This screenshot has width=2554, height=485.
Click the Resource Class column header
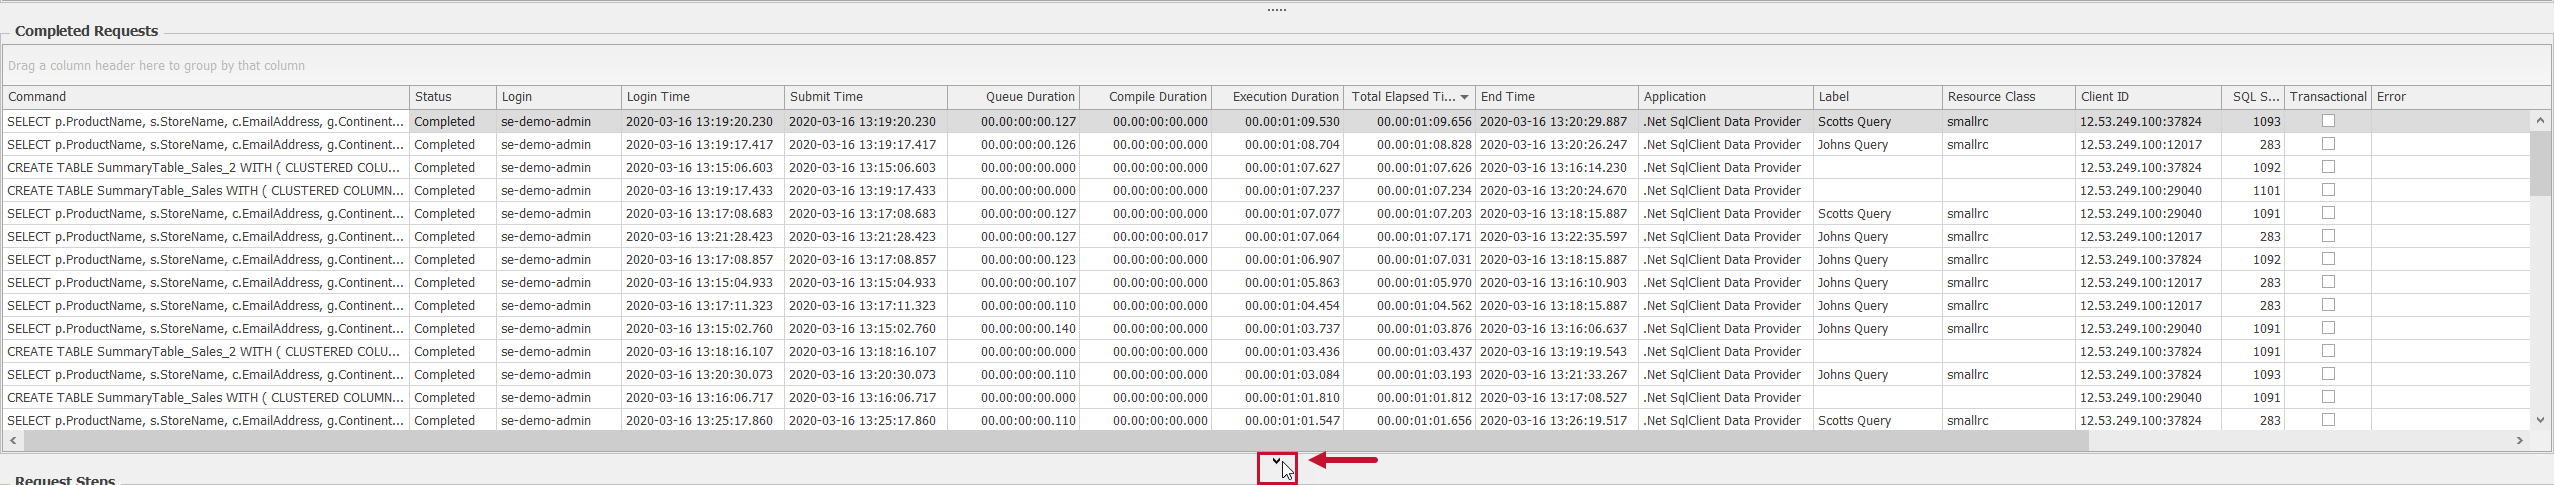pyautogui.click(x=2009, y=97)
